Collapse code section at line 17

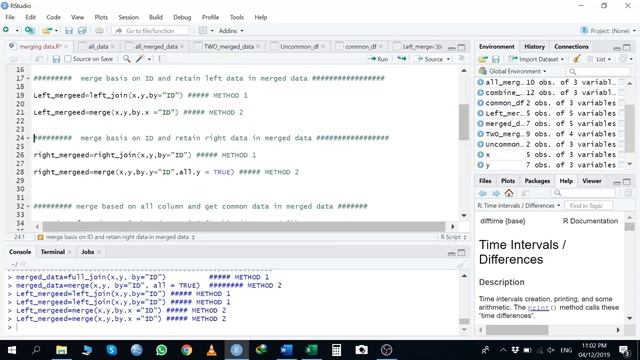(x=28, y=78)
